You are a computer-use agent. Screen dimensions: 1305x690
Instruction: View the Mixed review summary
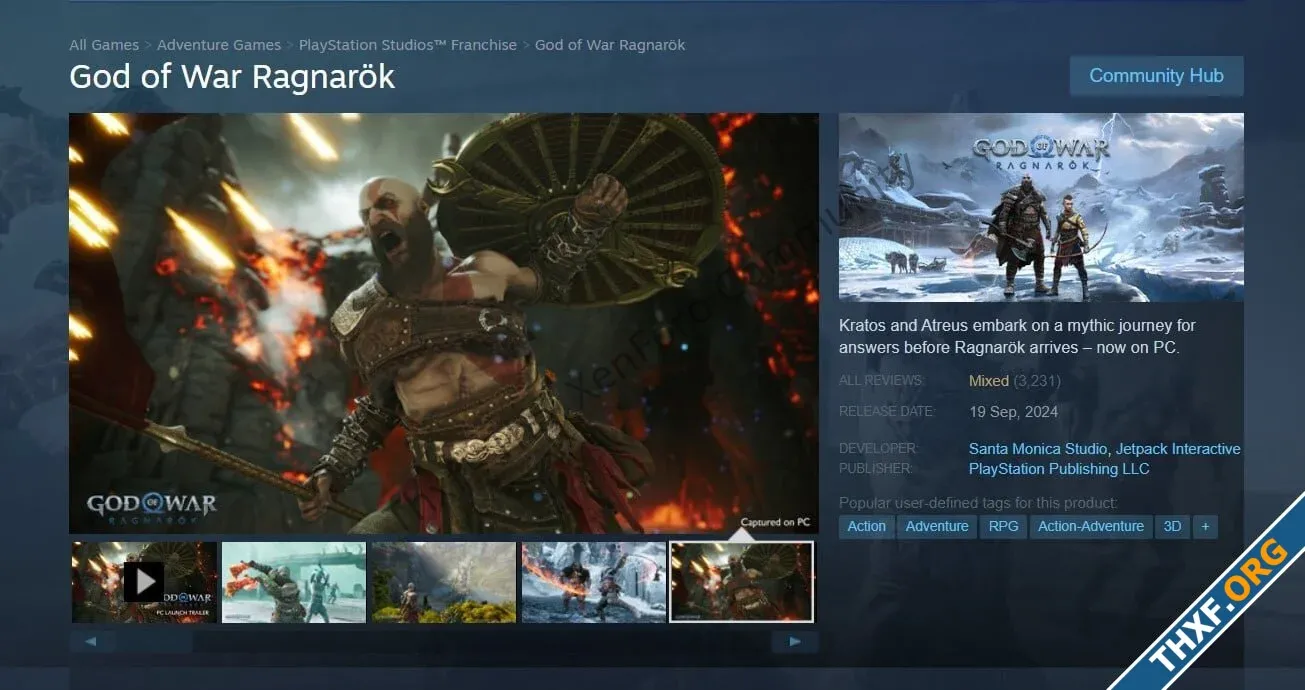pyautogui.click(x=989, y=381)
